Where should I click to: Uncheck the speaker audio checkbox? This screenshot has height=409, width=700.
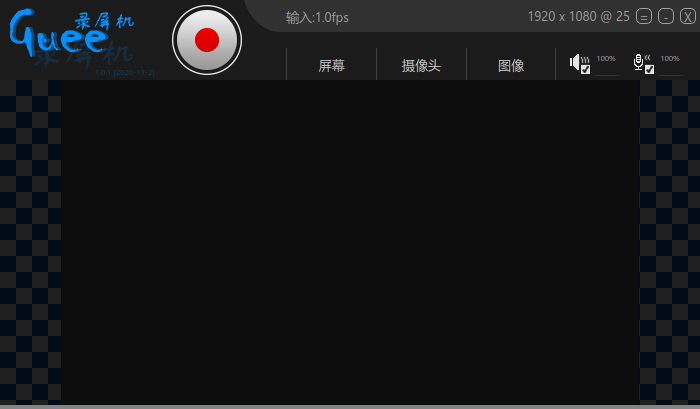click(586, 70)
